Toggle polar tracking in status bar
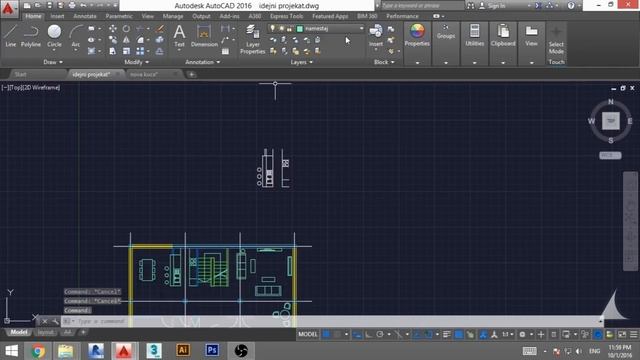The width and height of the screenshot is (640, 360). (380, 334)
